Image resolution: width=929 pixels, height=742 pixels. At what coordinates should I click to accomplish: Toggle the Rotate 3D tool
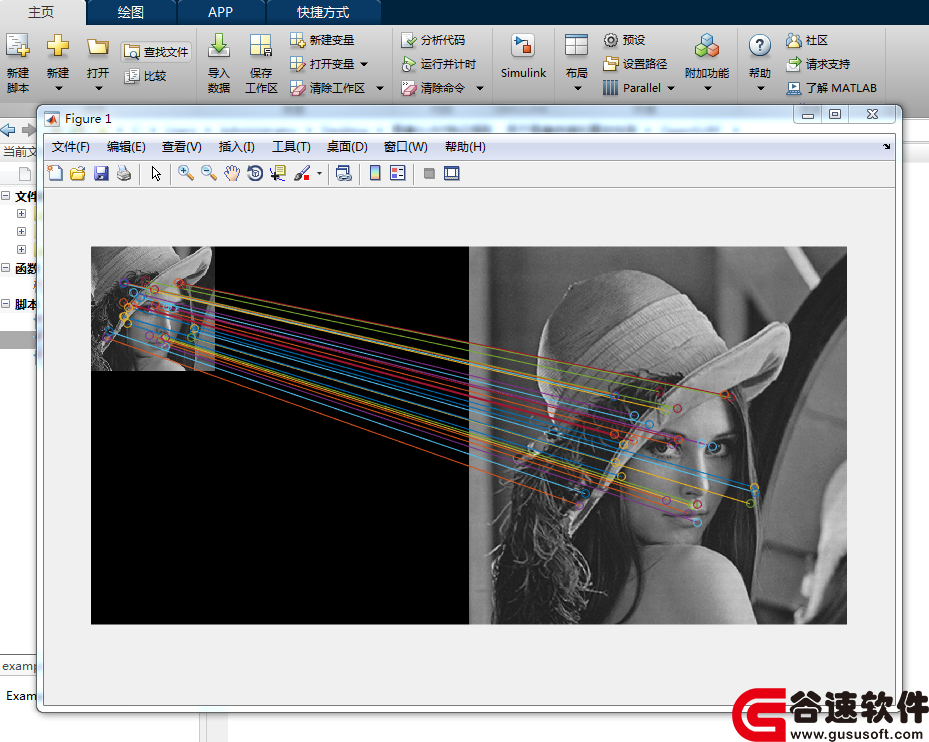click(x=255, y=173)
